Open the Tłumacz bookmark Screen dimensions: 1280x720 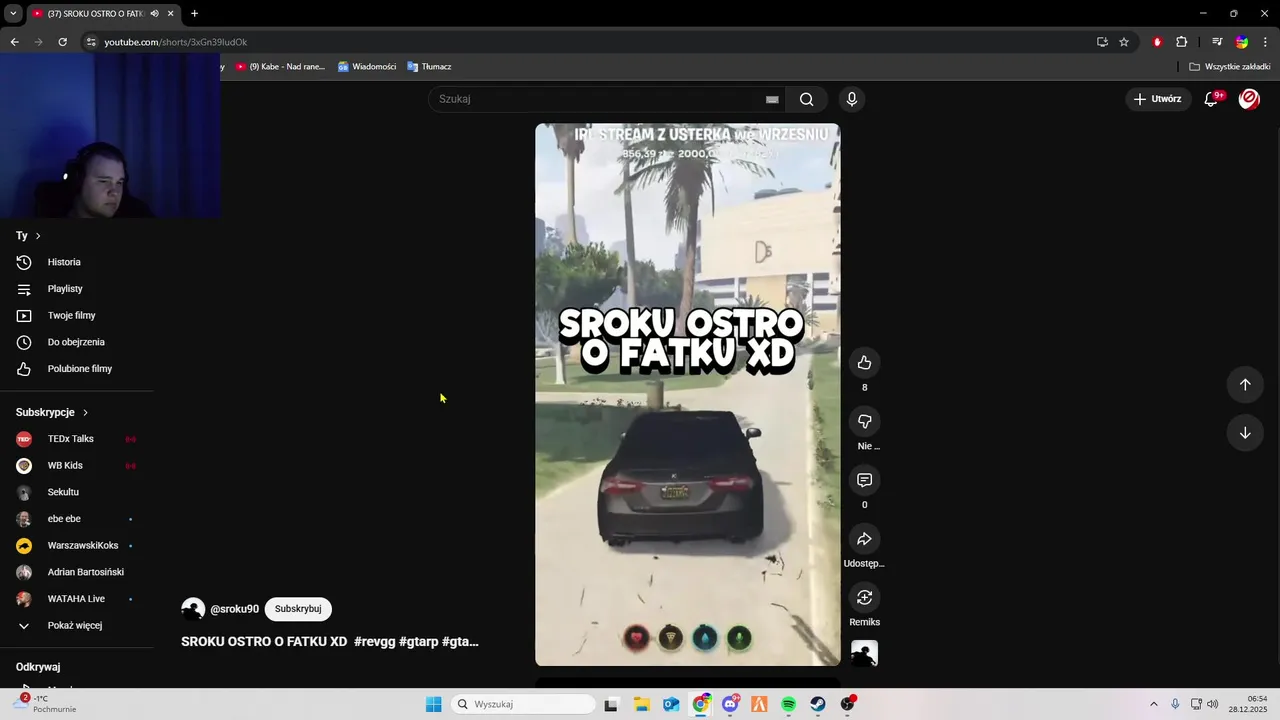(x=429, y=67)
